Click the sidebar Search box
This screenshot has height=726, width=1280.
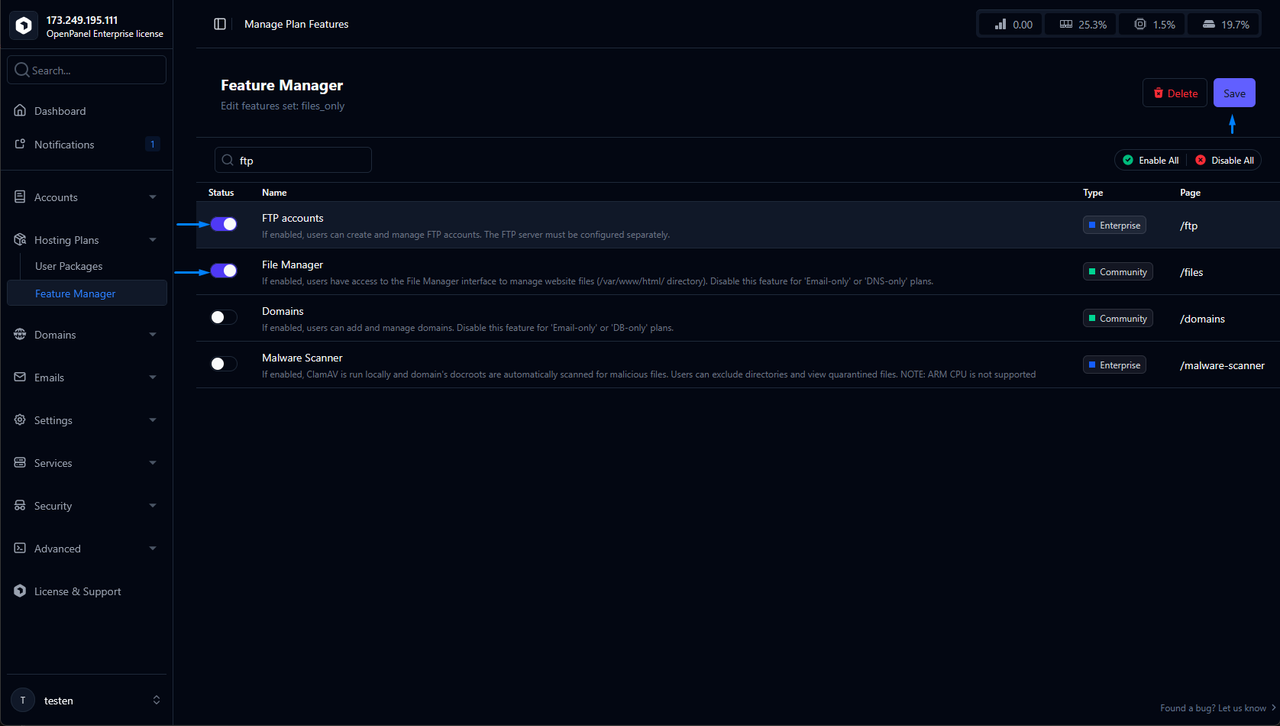click(86, 70)
